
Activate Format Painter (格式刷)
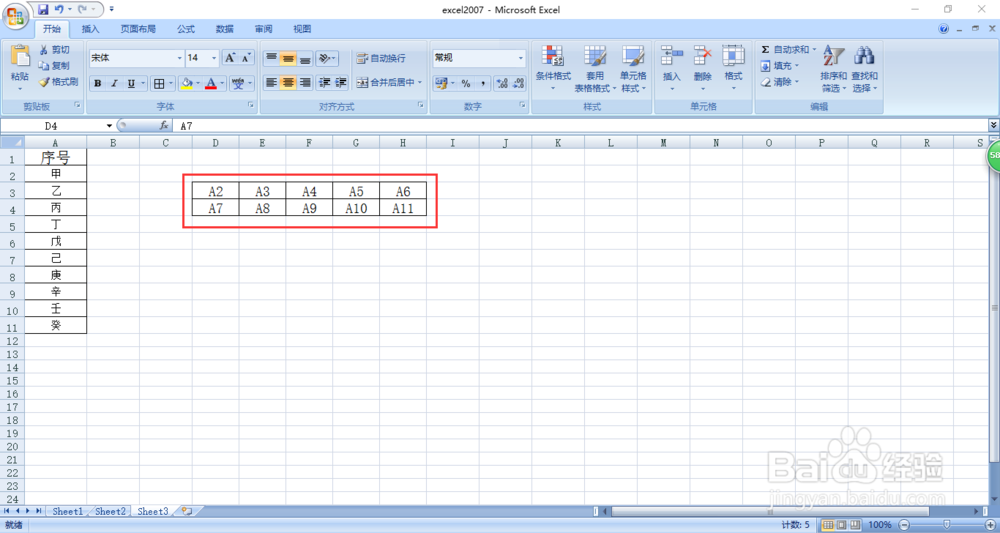58,82
